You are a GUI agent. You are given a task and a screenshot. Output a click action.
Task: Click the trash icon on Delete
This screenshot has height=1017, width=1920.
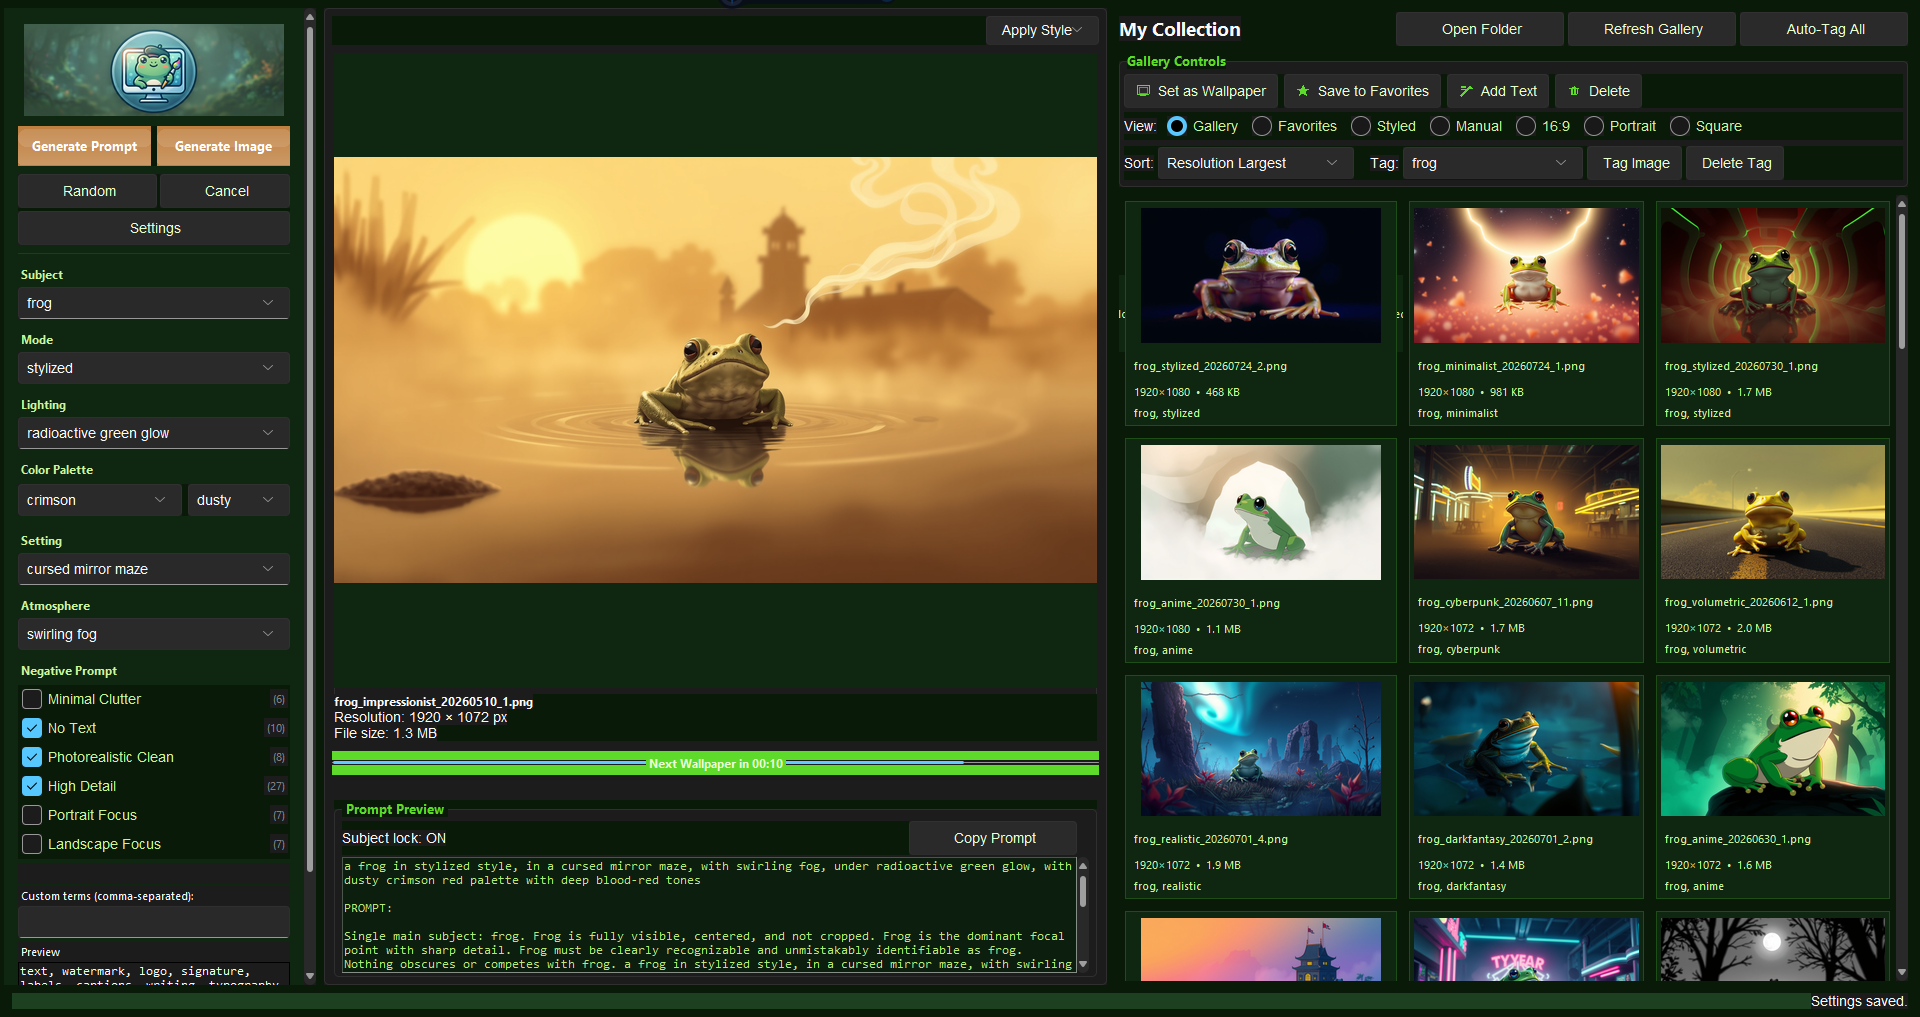coord(1574,91)
